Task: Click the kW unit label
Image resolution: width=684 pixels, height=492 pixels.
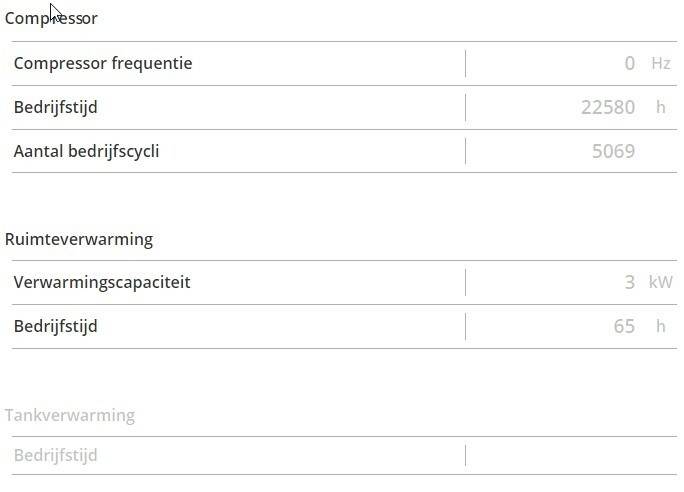Action: click(660, 283)
